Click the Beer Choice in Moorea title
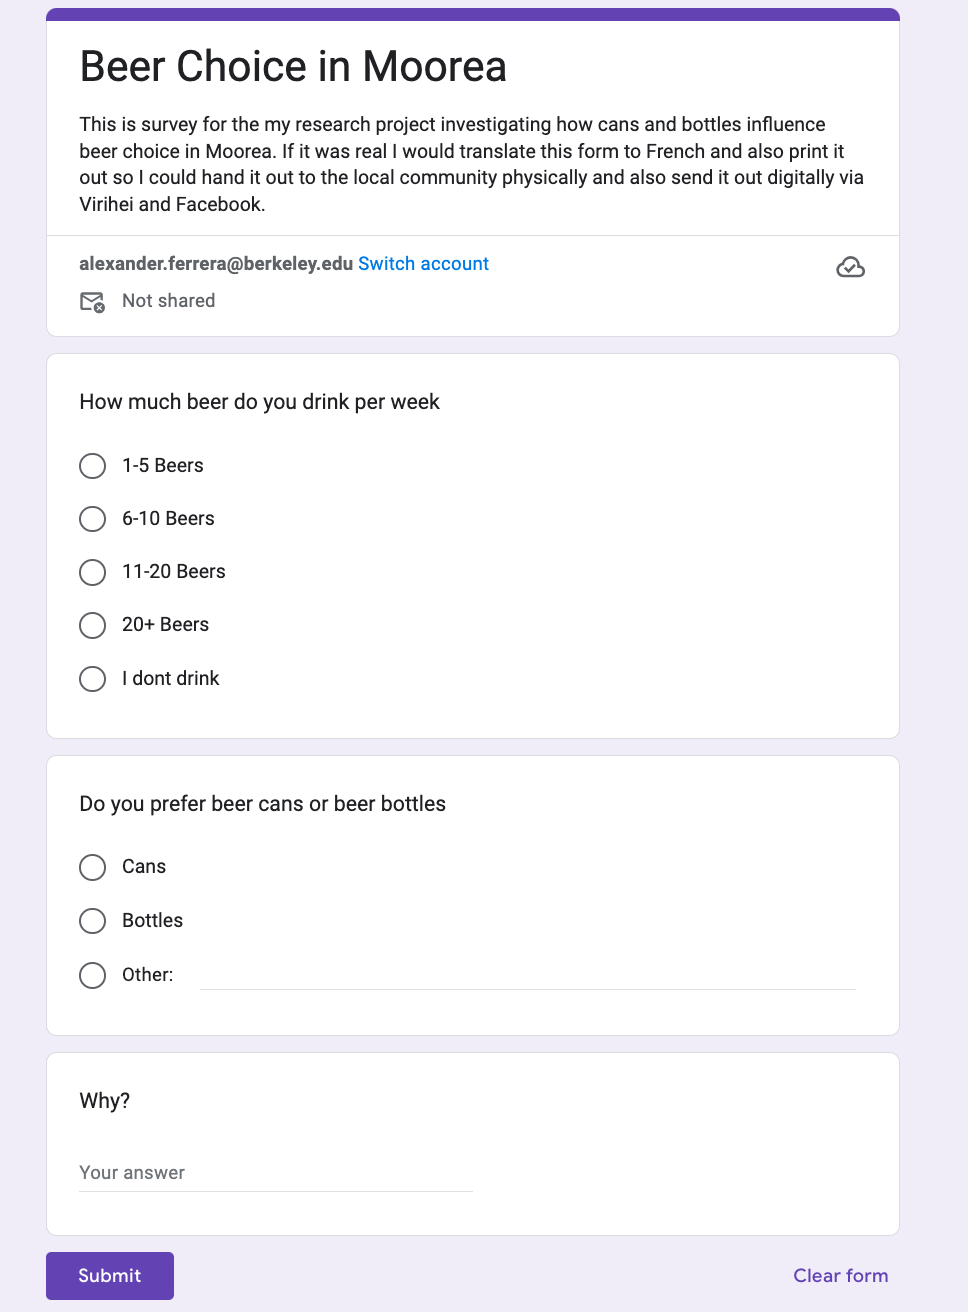Viewport: 968px width, 1312px height. tap(293, 67)
